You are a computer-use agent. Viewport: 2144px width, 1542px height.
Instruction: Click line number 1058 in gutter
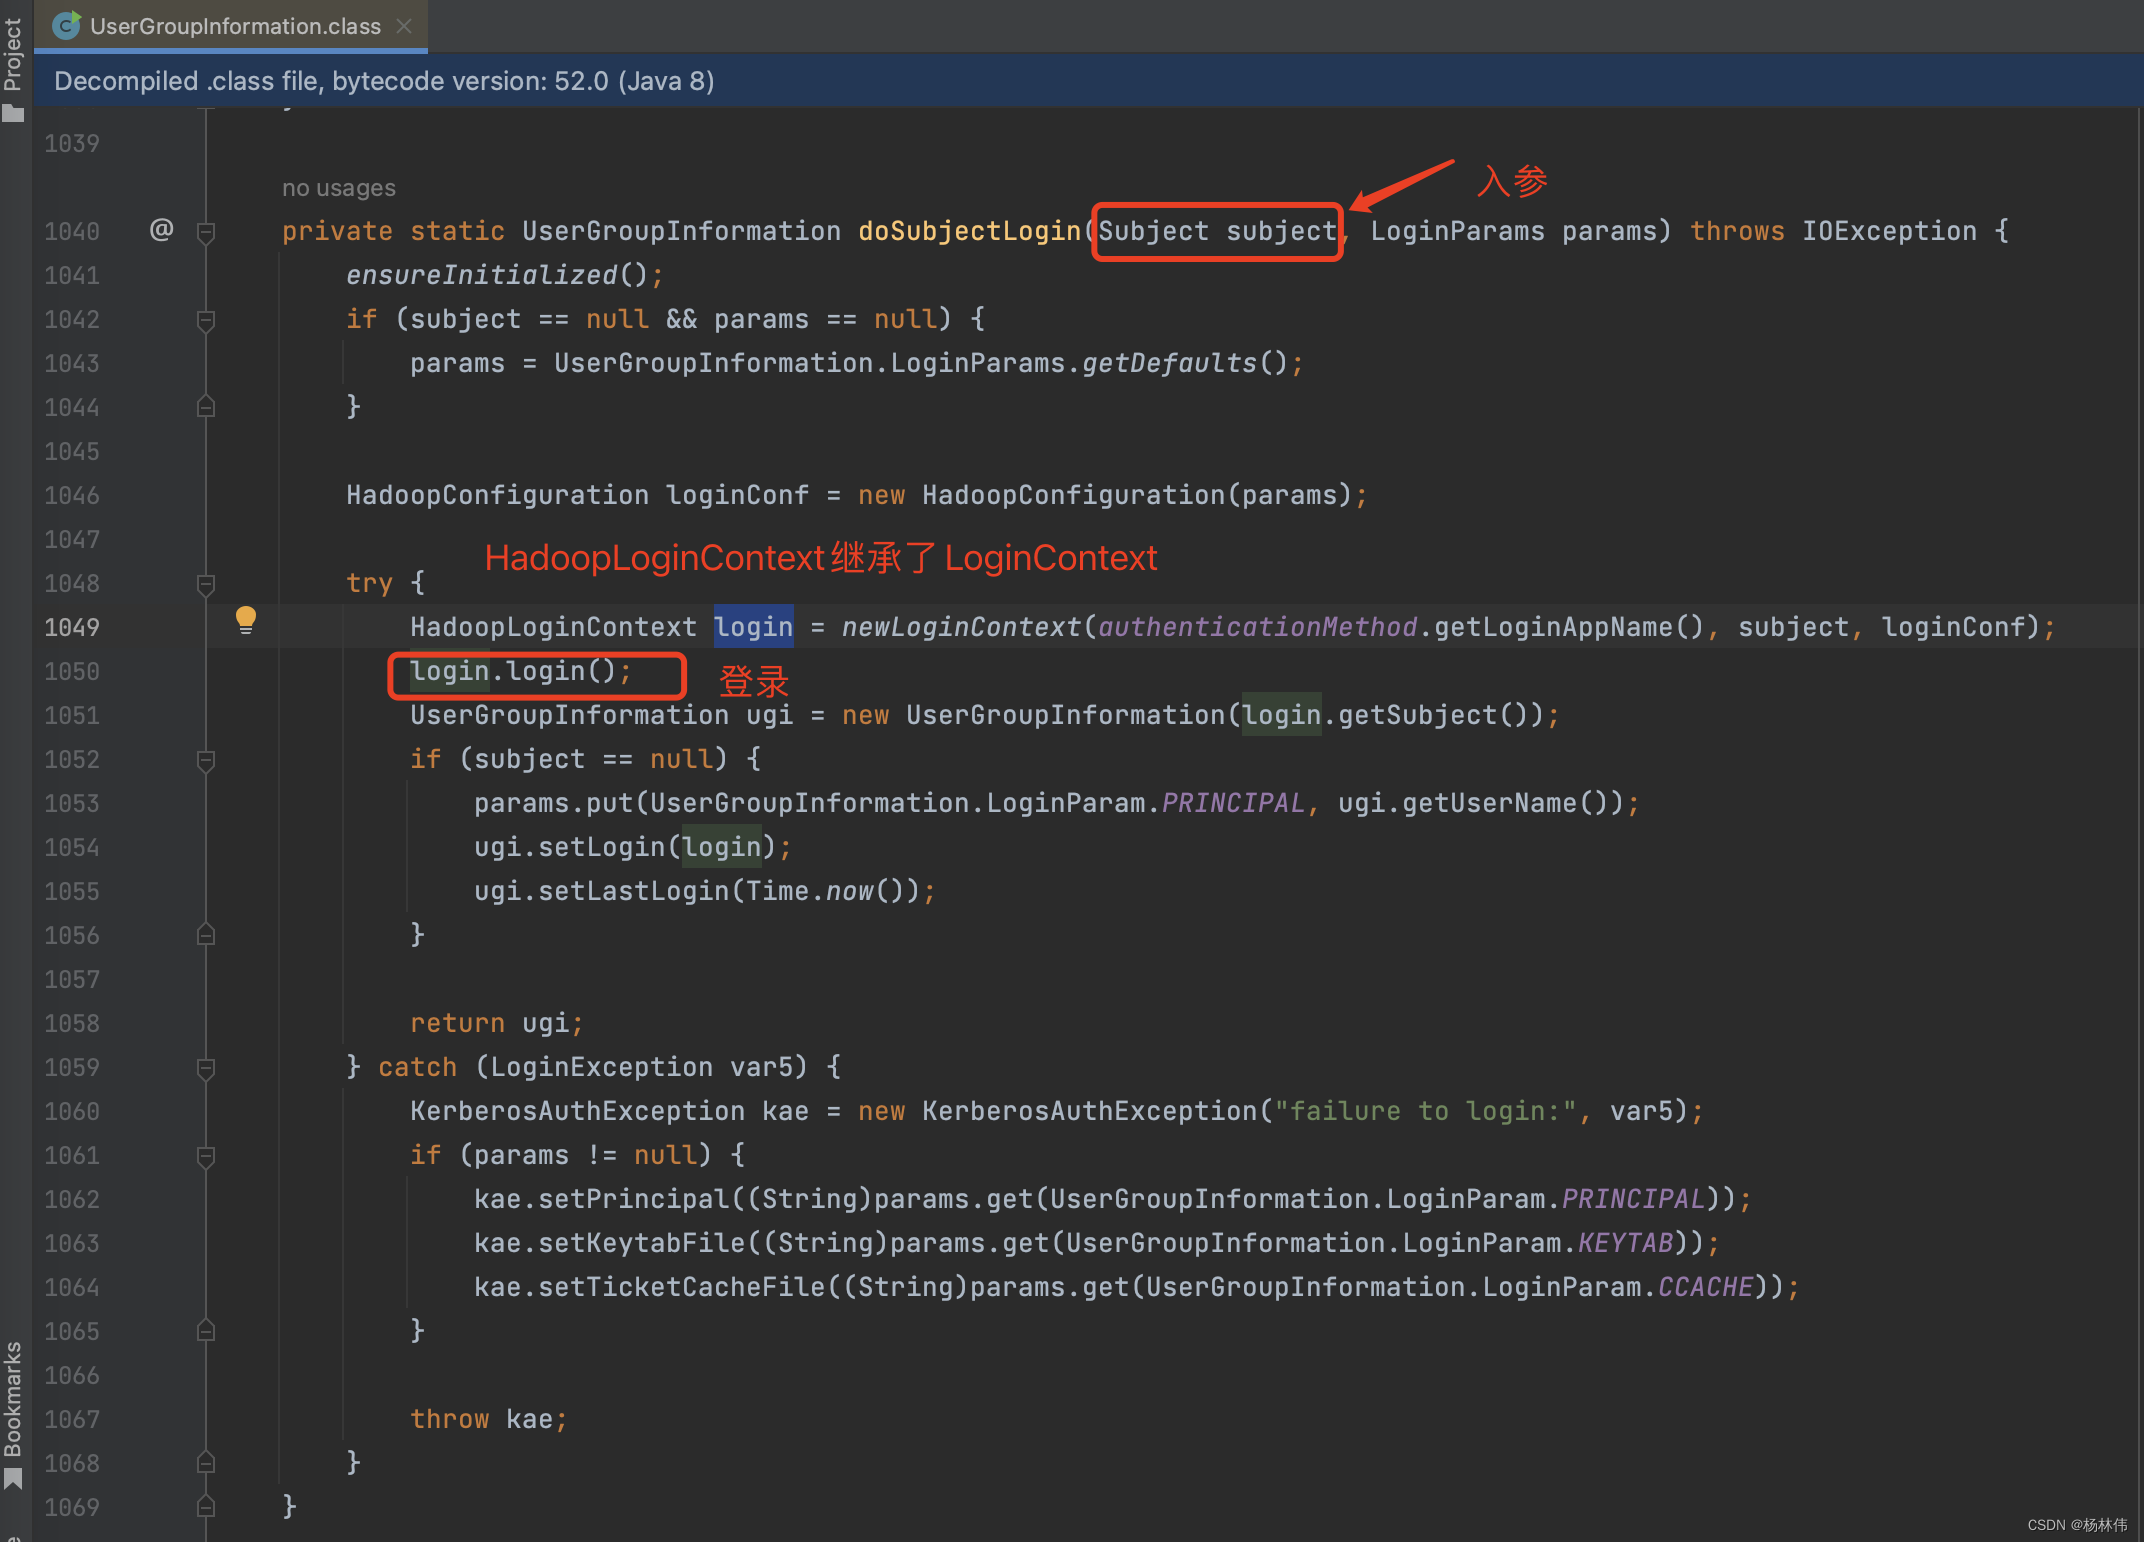[72, 1023]
